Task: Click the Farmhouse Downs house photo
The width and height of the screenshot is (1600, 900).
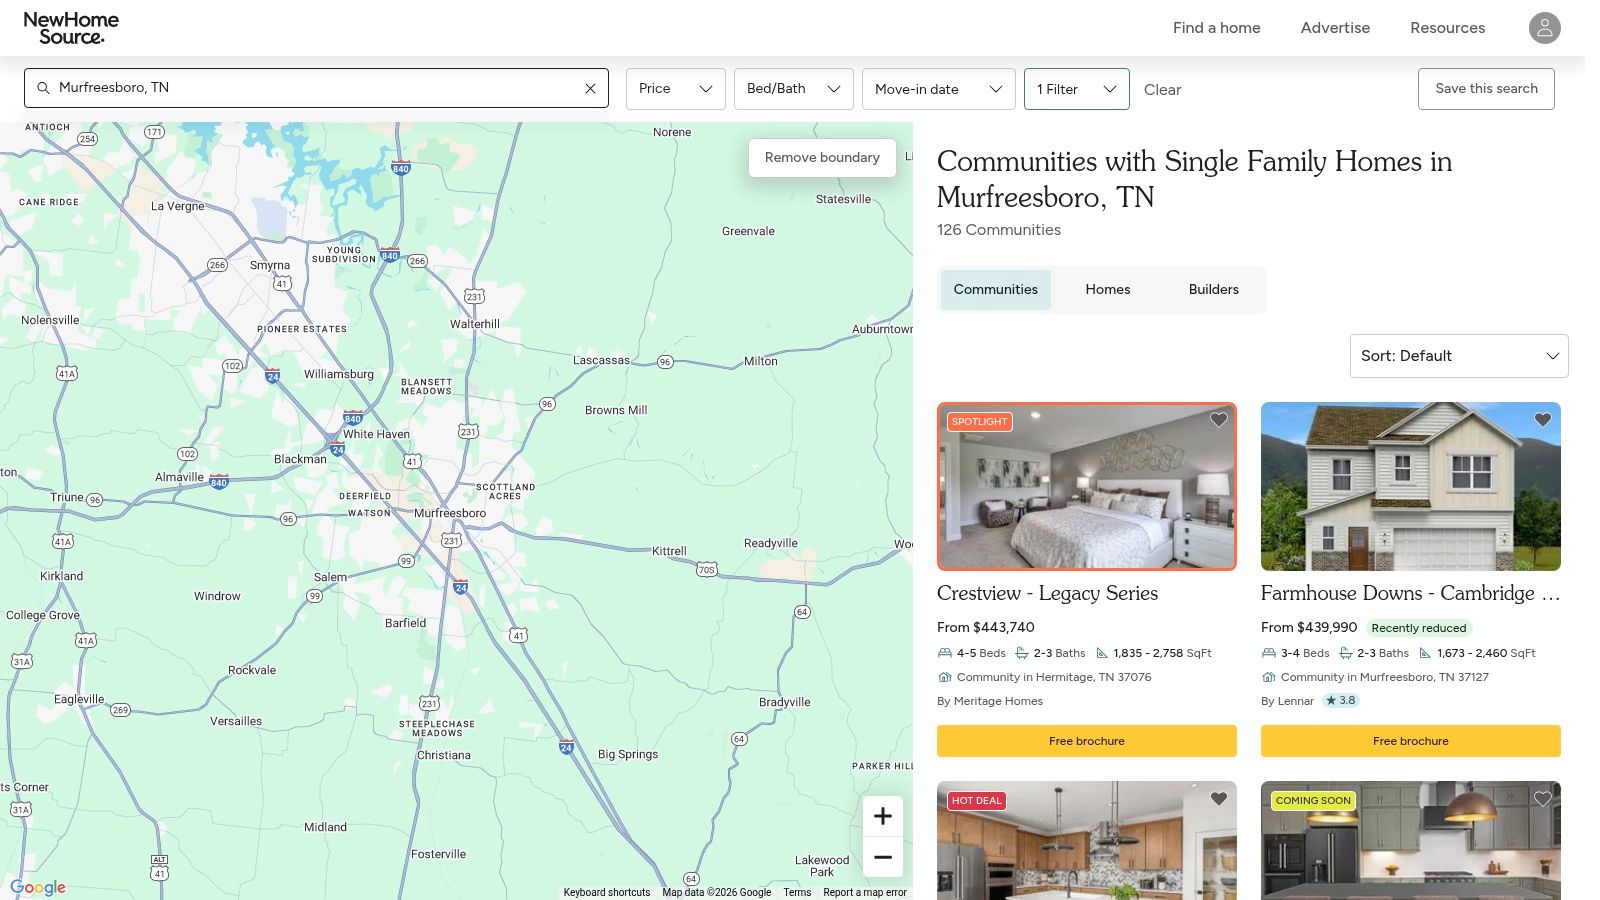Action: (1411, 487)
